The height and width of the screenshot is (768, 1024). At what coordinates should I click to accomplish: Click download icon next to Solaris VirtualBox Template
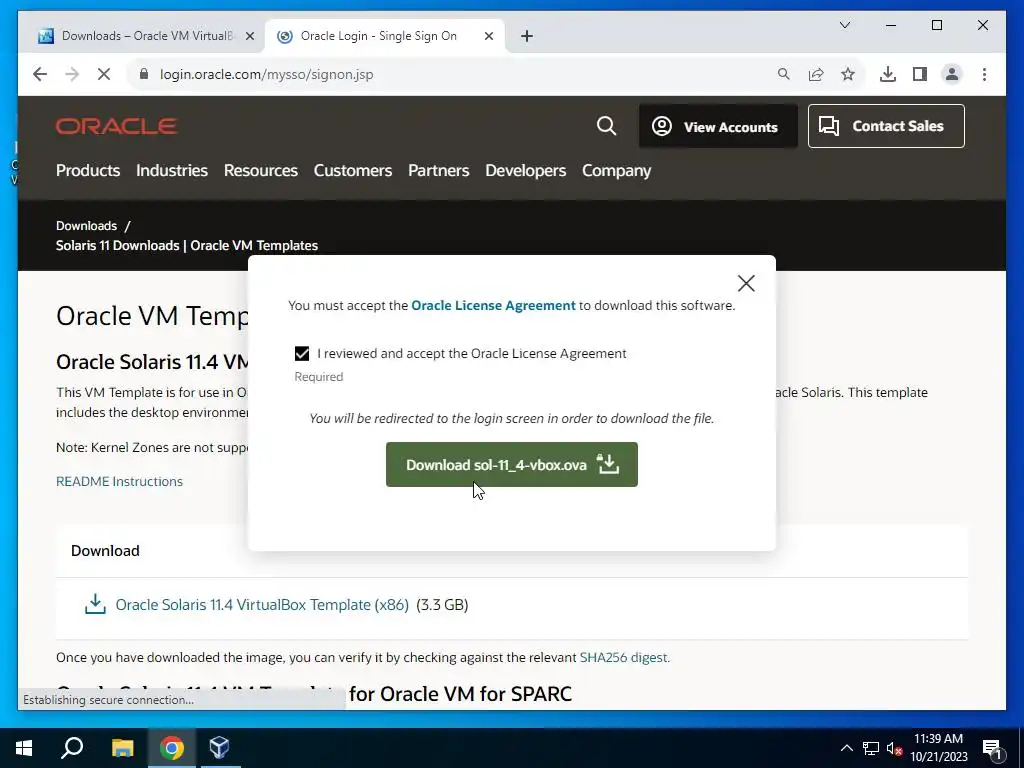95,604
